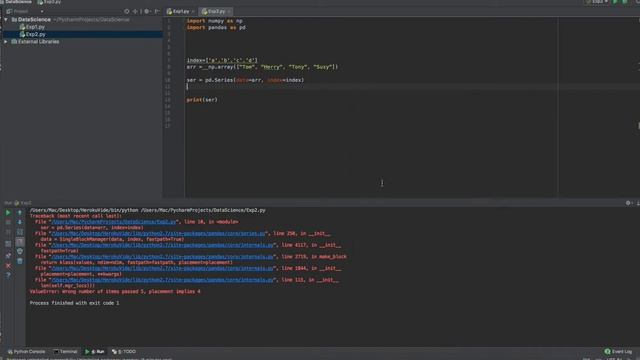Click the print(ser) line

pos(202,100)
